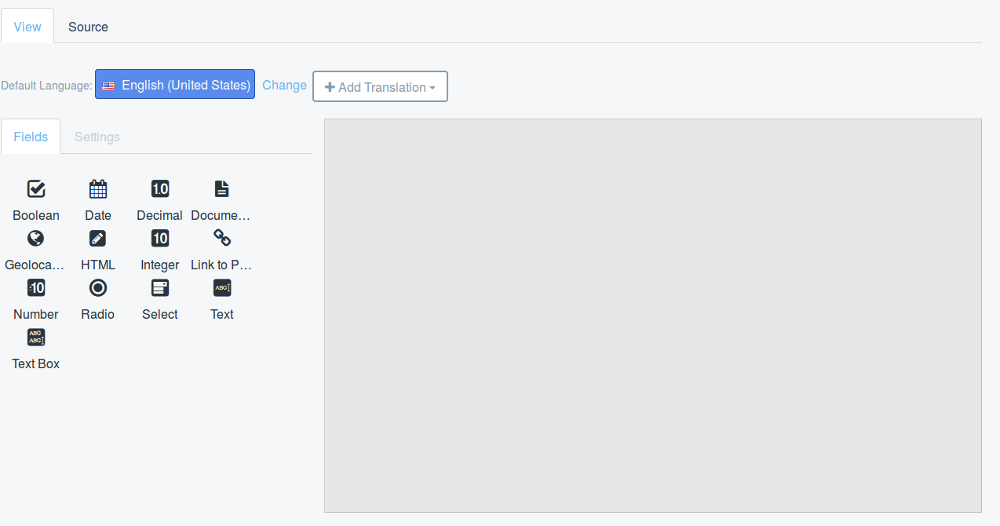Open the Settings tab

[x=97, y=136]
